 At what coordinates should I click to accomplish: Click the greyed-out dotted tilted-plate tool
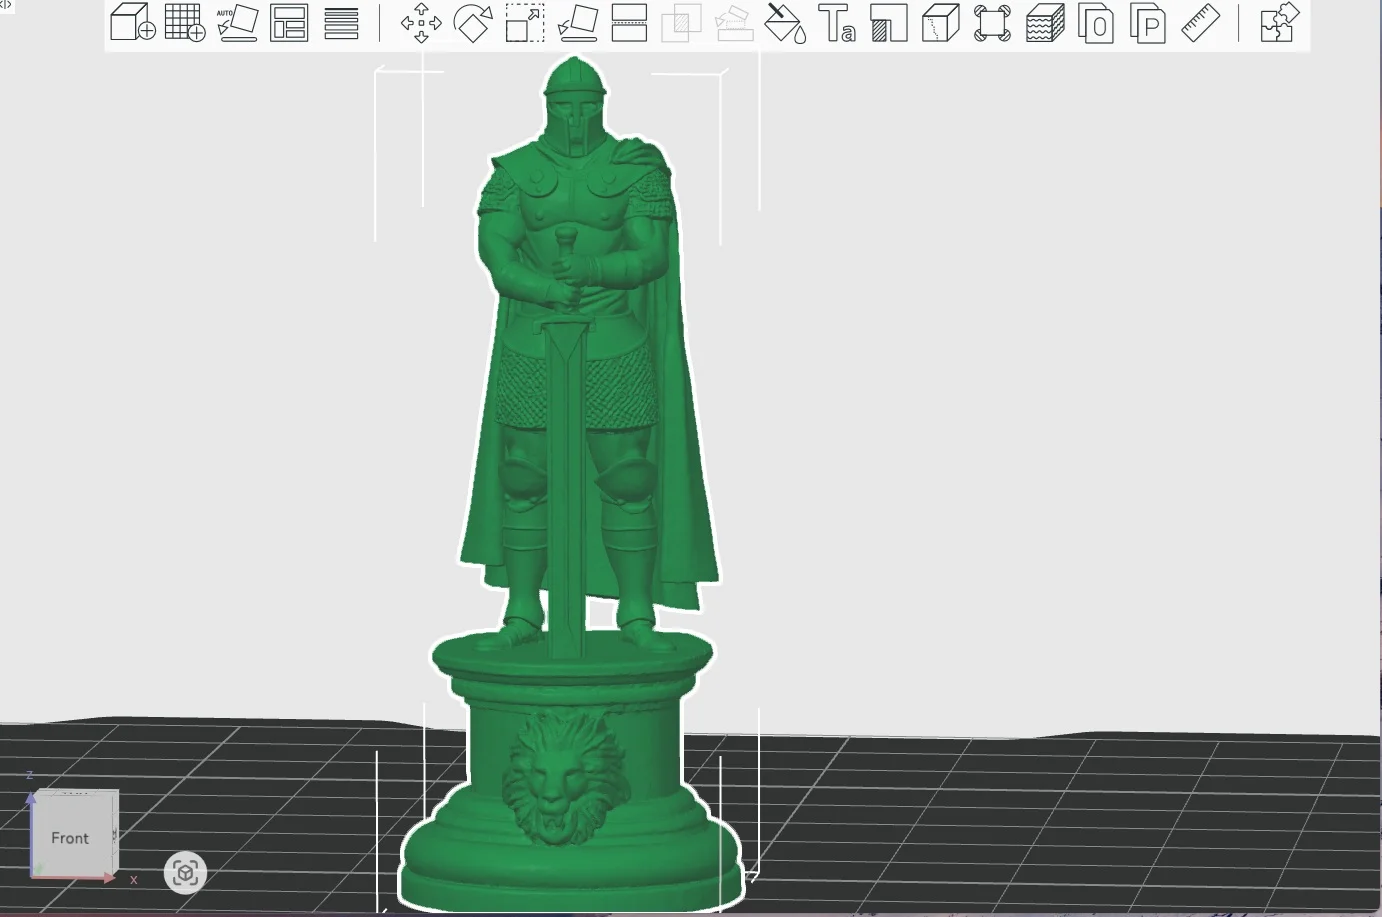click(734, 22)
